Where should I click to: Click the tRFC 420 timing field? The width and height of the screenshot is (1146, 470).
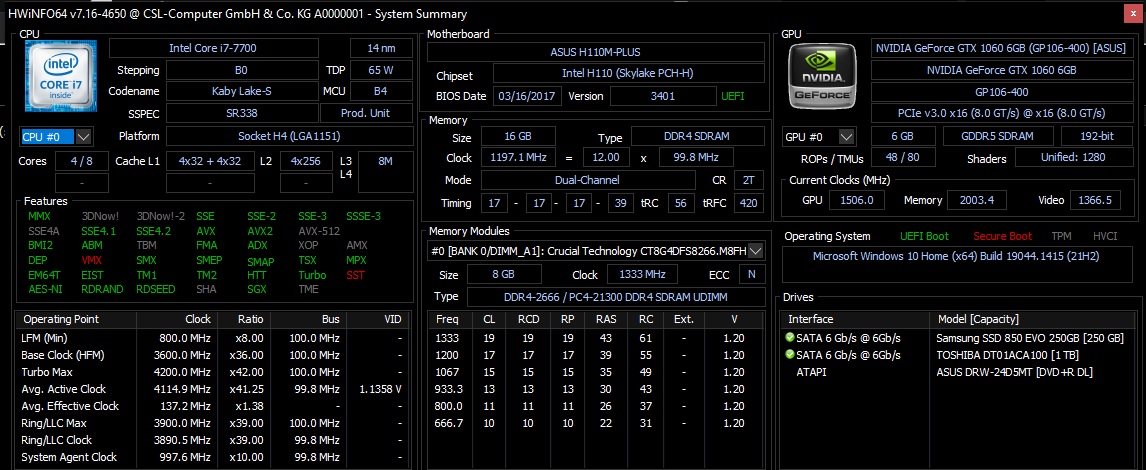pyautogui.click(x=748, y=203)
